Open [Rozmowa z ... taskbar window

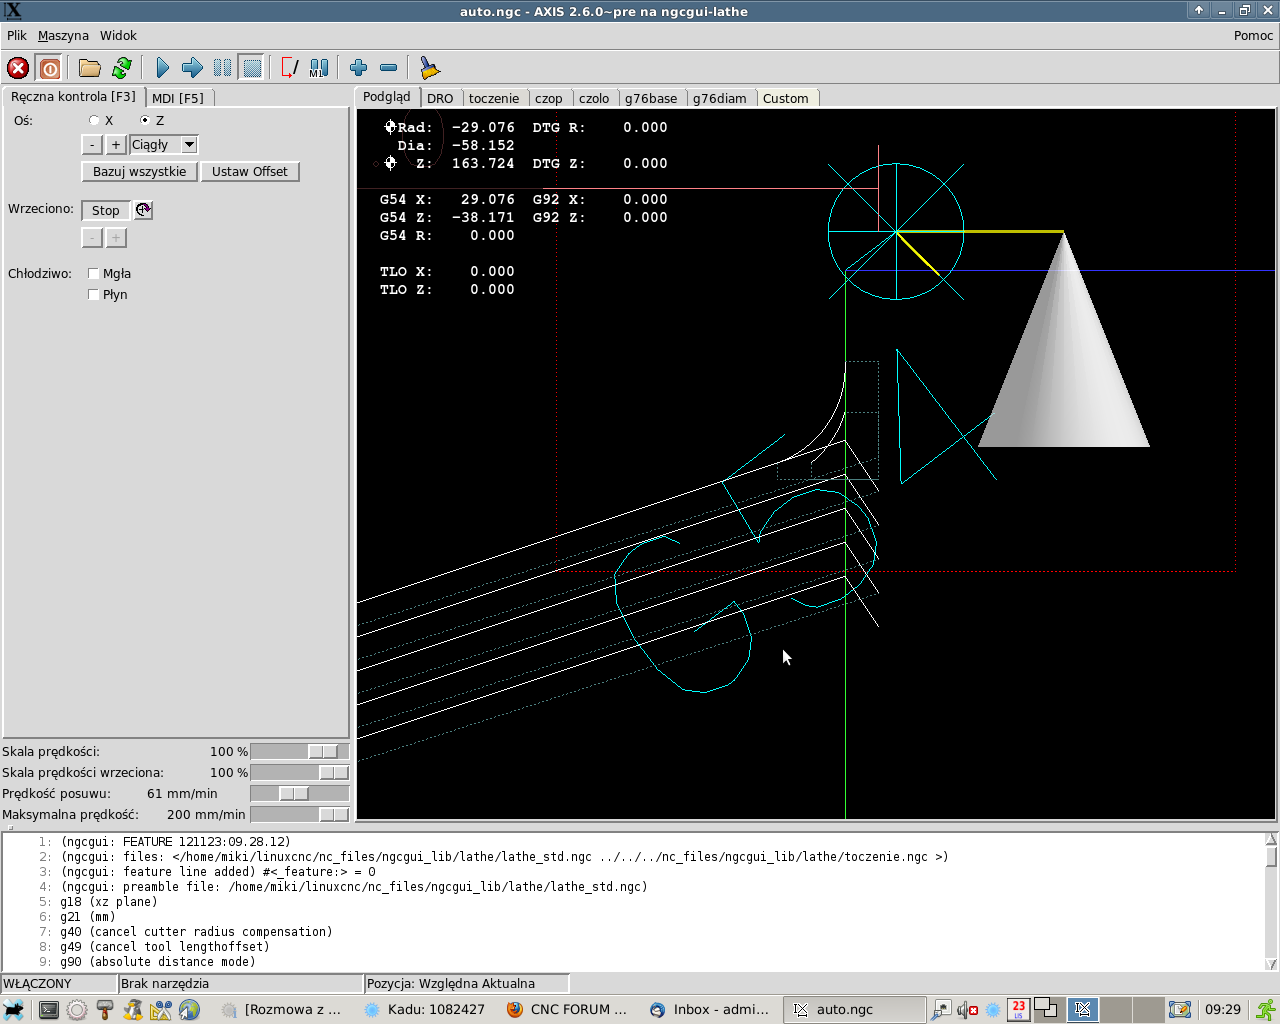(x=282, y=1010)
